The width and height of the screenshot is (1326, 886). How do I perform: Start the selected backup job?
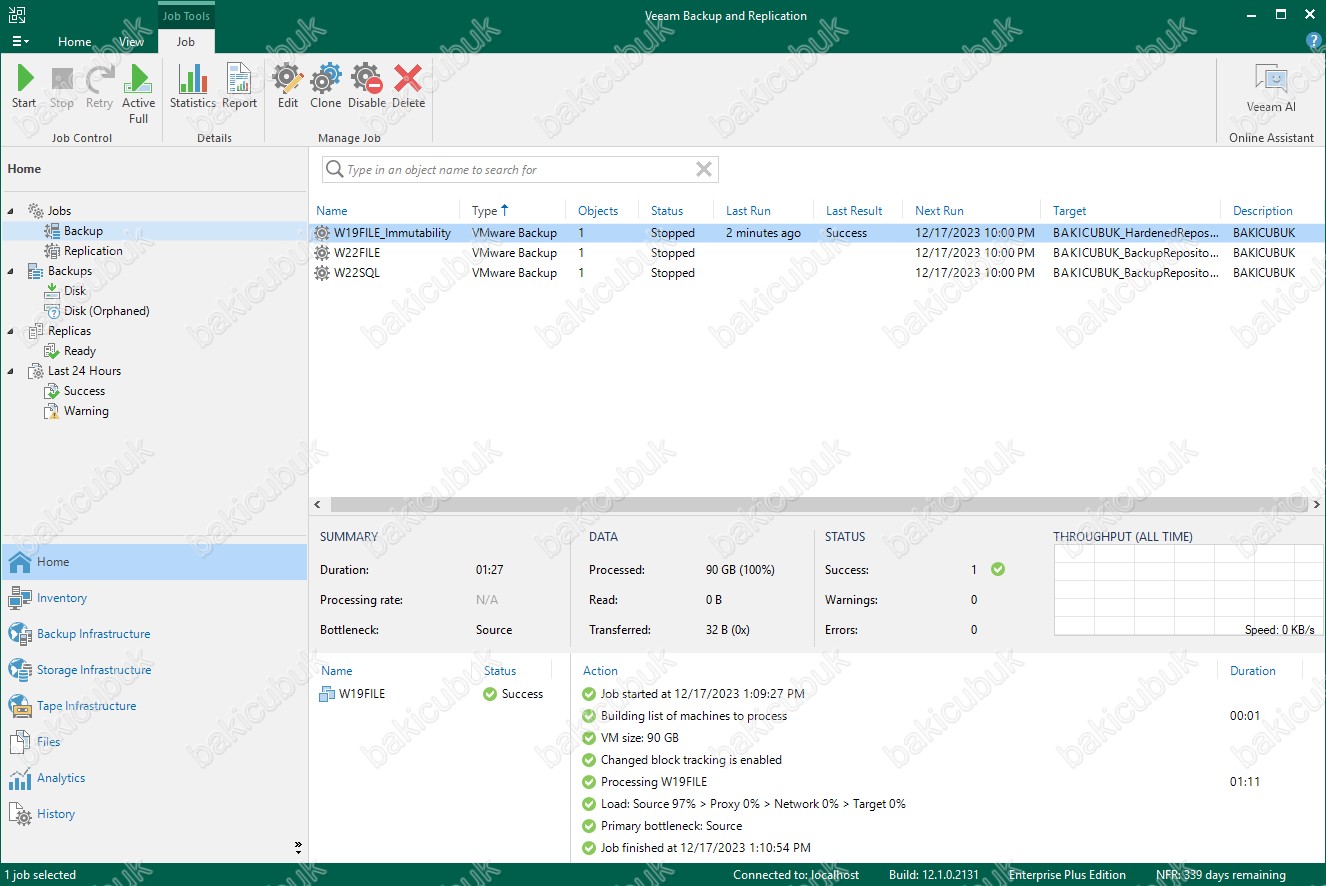(x=24, y=86)
